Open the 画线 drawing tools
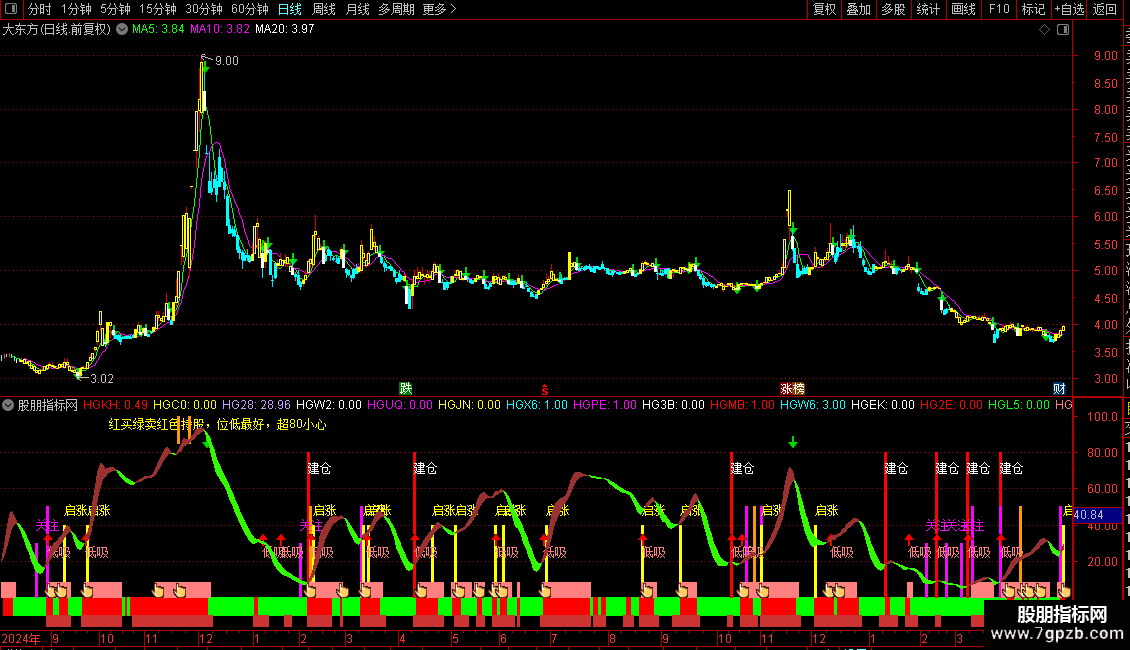The image size is (1130, 650). [964, 9]
